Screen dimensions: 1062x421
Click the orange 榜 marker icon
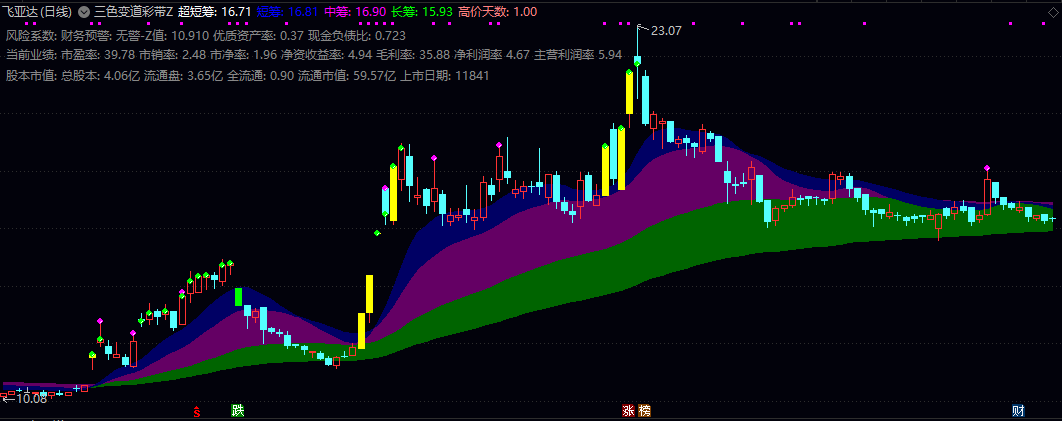click(644, 411)
